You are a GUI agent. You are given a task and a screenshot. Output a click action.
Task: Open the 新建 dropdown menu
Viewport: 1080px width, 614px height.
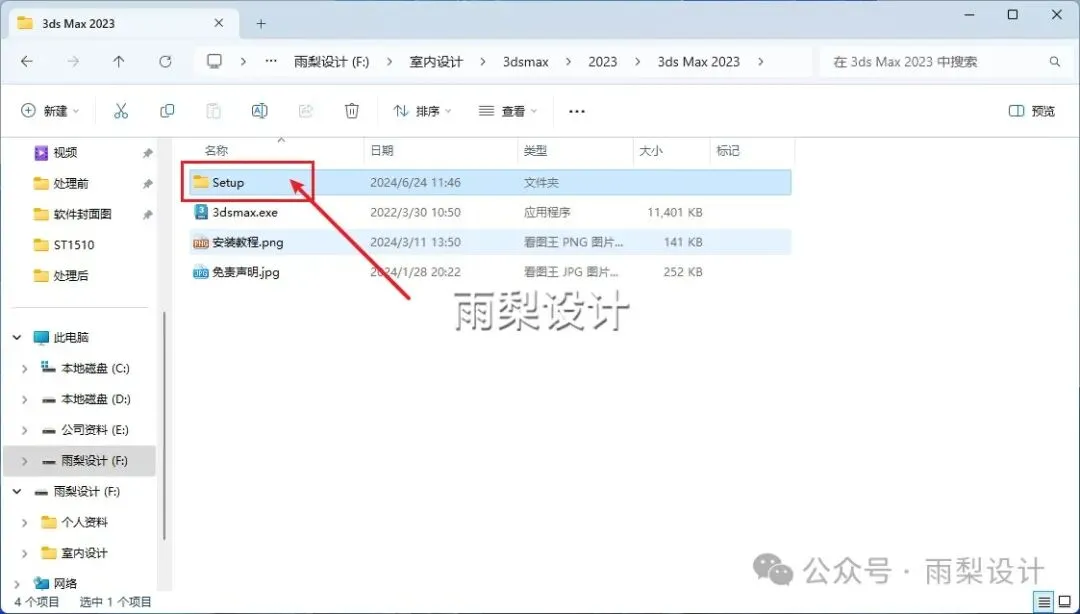click(50, 111)
